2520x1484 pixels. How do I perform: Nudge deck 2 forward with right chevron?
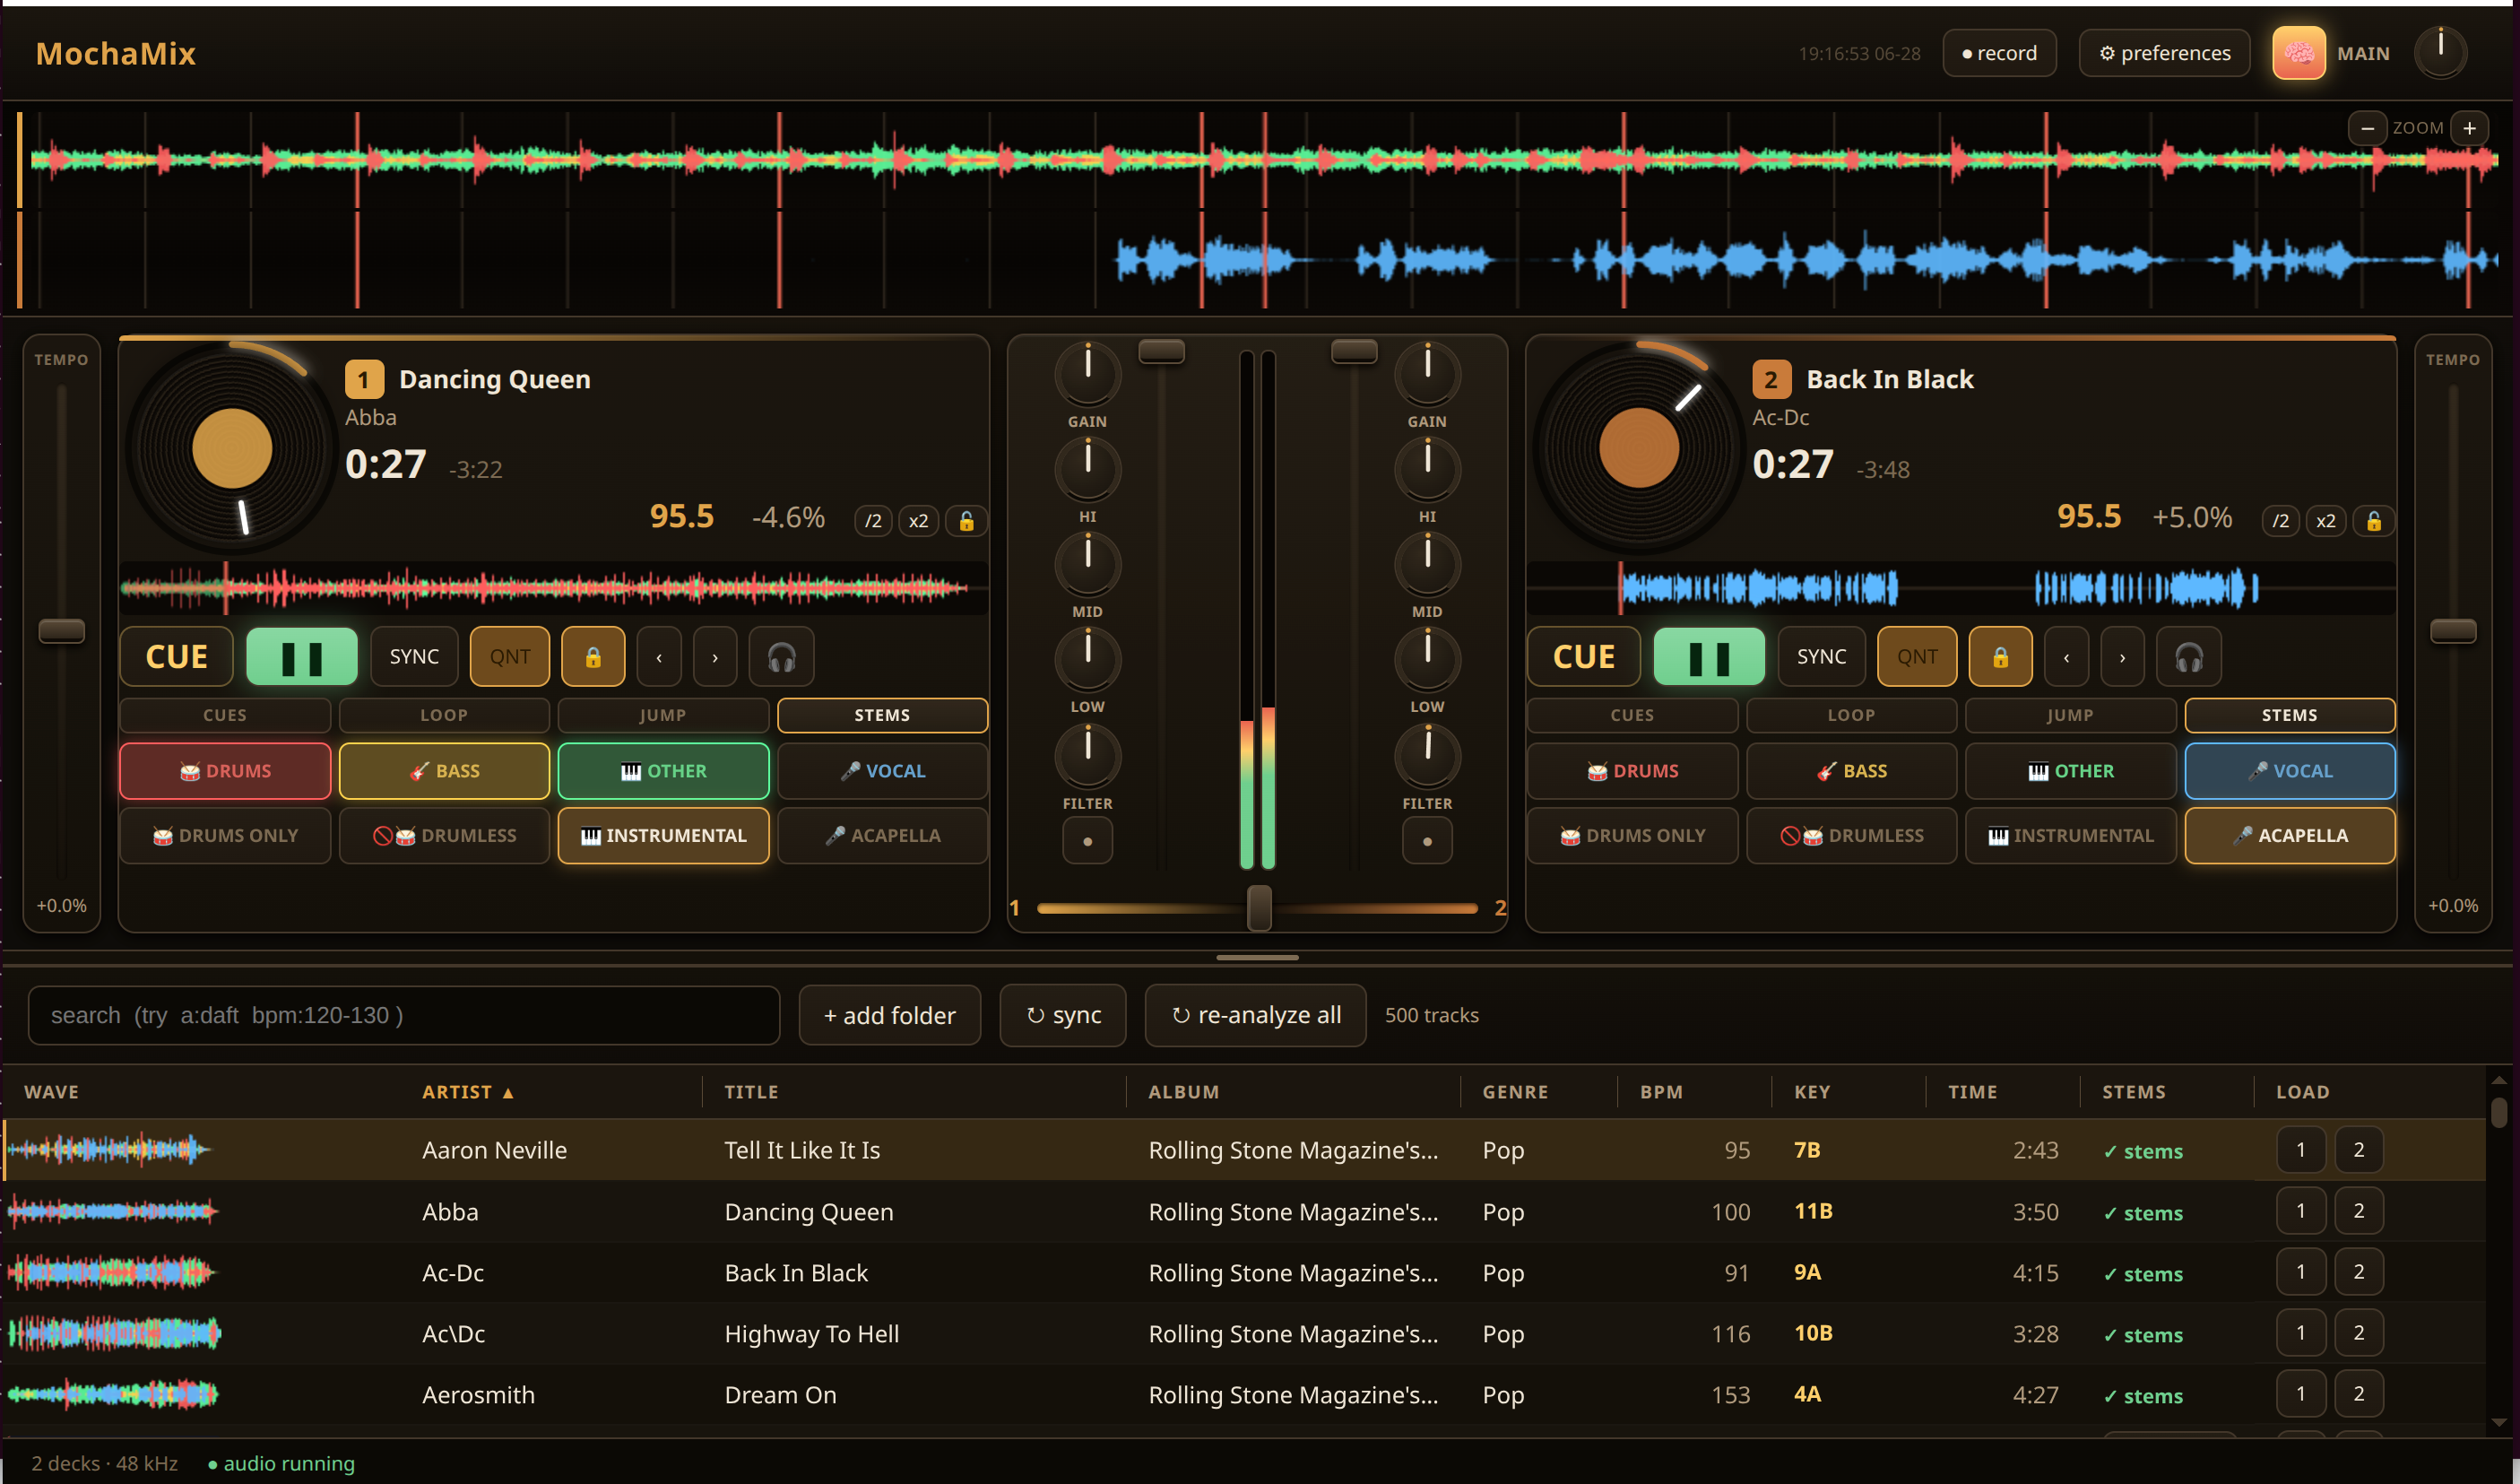2122,657
